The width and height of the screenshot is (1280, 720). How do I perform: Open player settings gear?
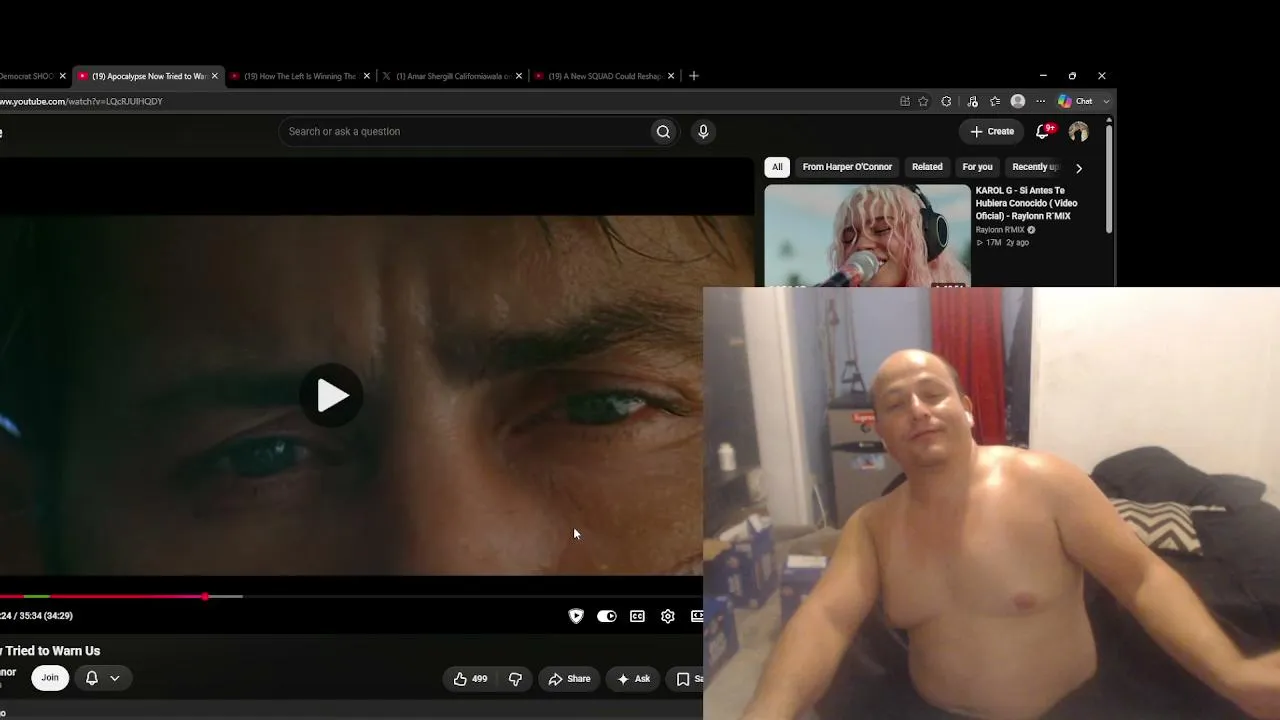point(668,616)
